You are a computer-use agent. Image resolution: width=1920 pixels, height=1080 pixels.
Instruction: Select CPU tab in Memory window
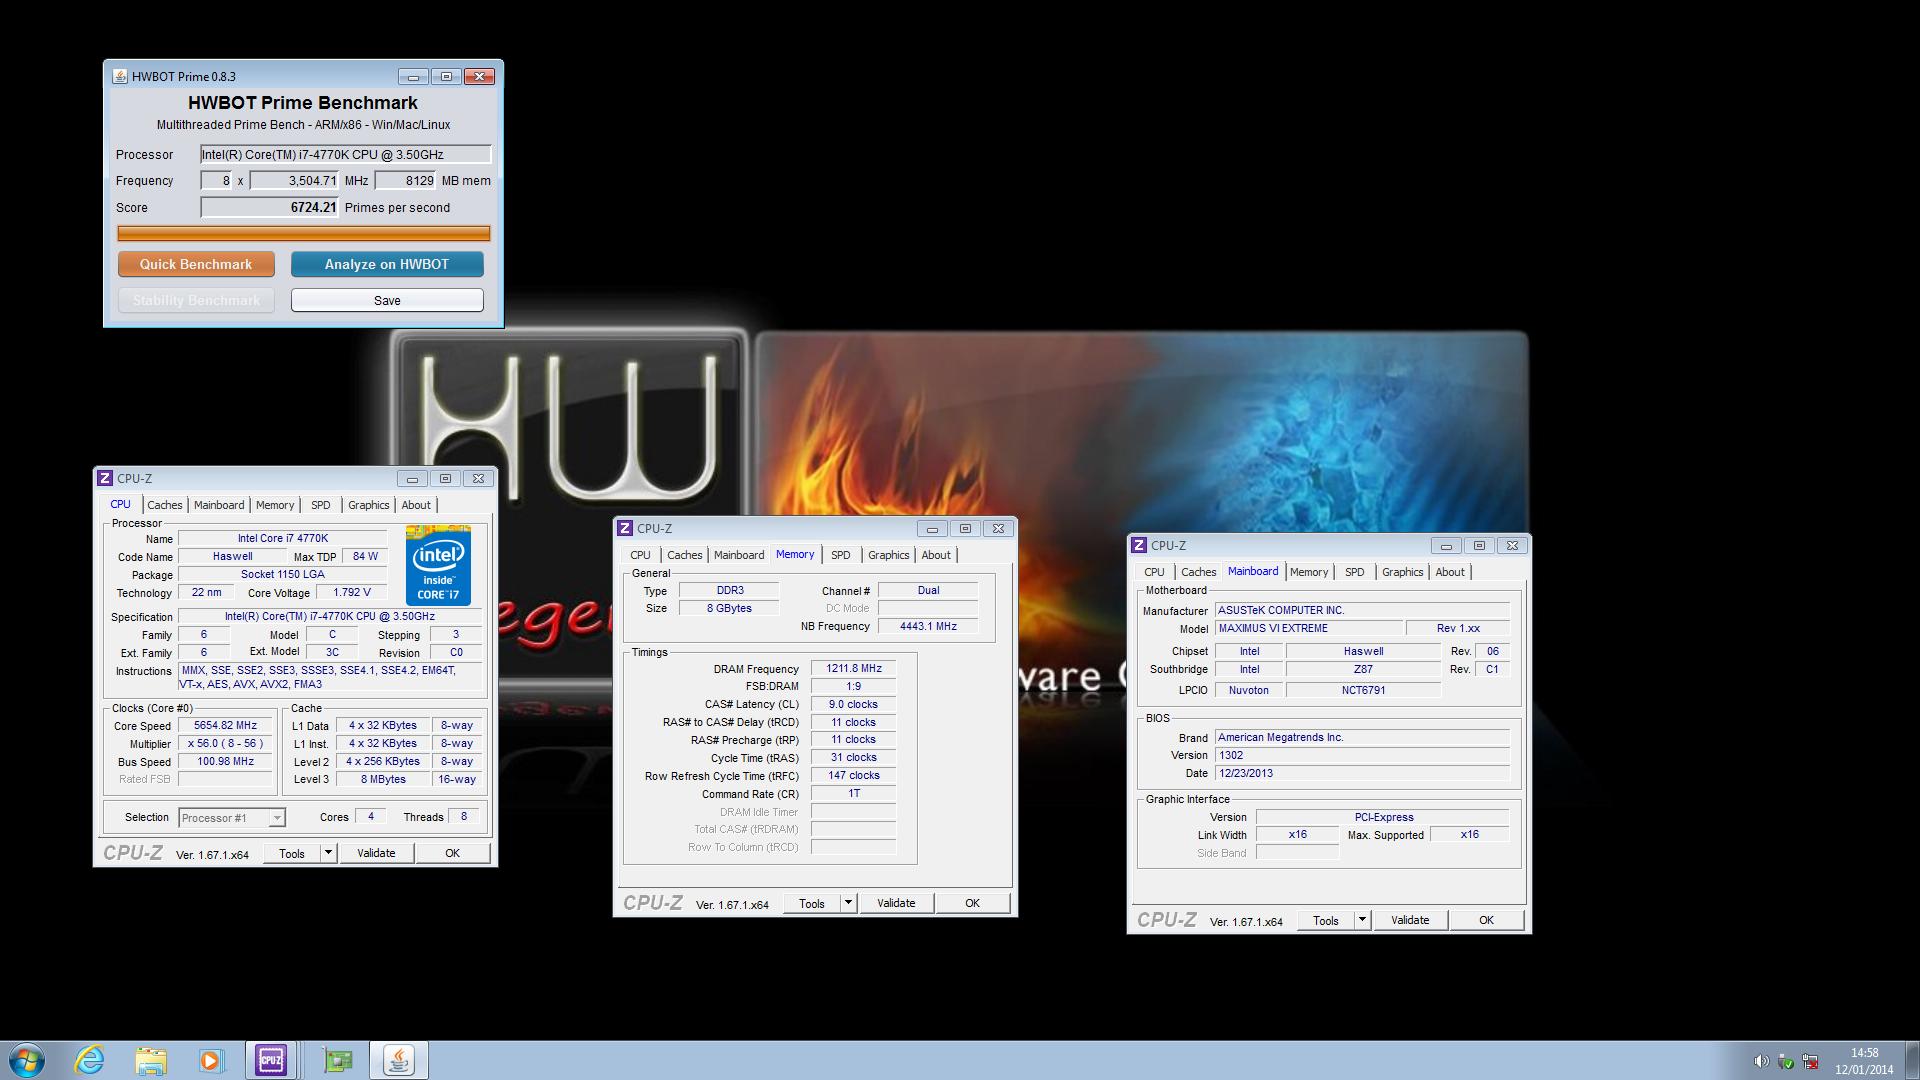[x=640, y=555]
